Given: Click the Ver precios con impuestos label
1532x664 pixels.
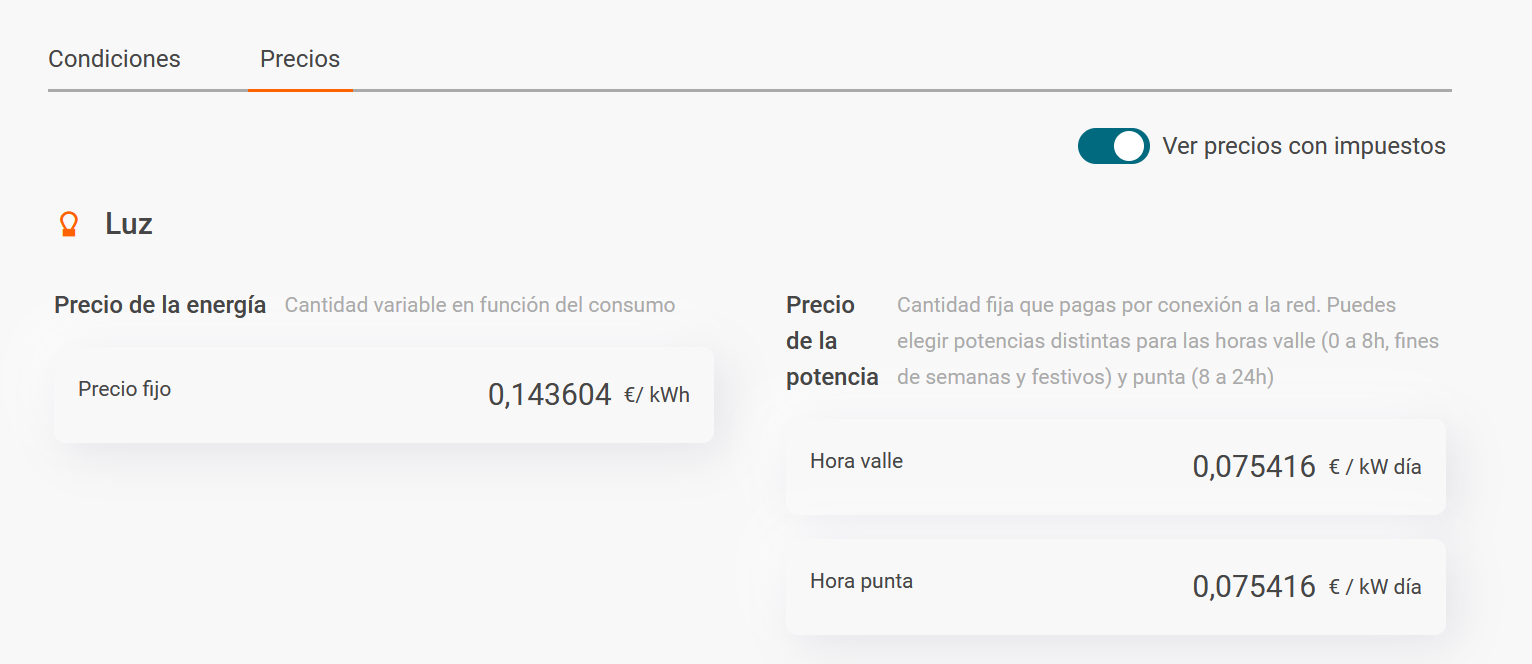Looking at the screenshot, I should tap(1304, 146).
